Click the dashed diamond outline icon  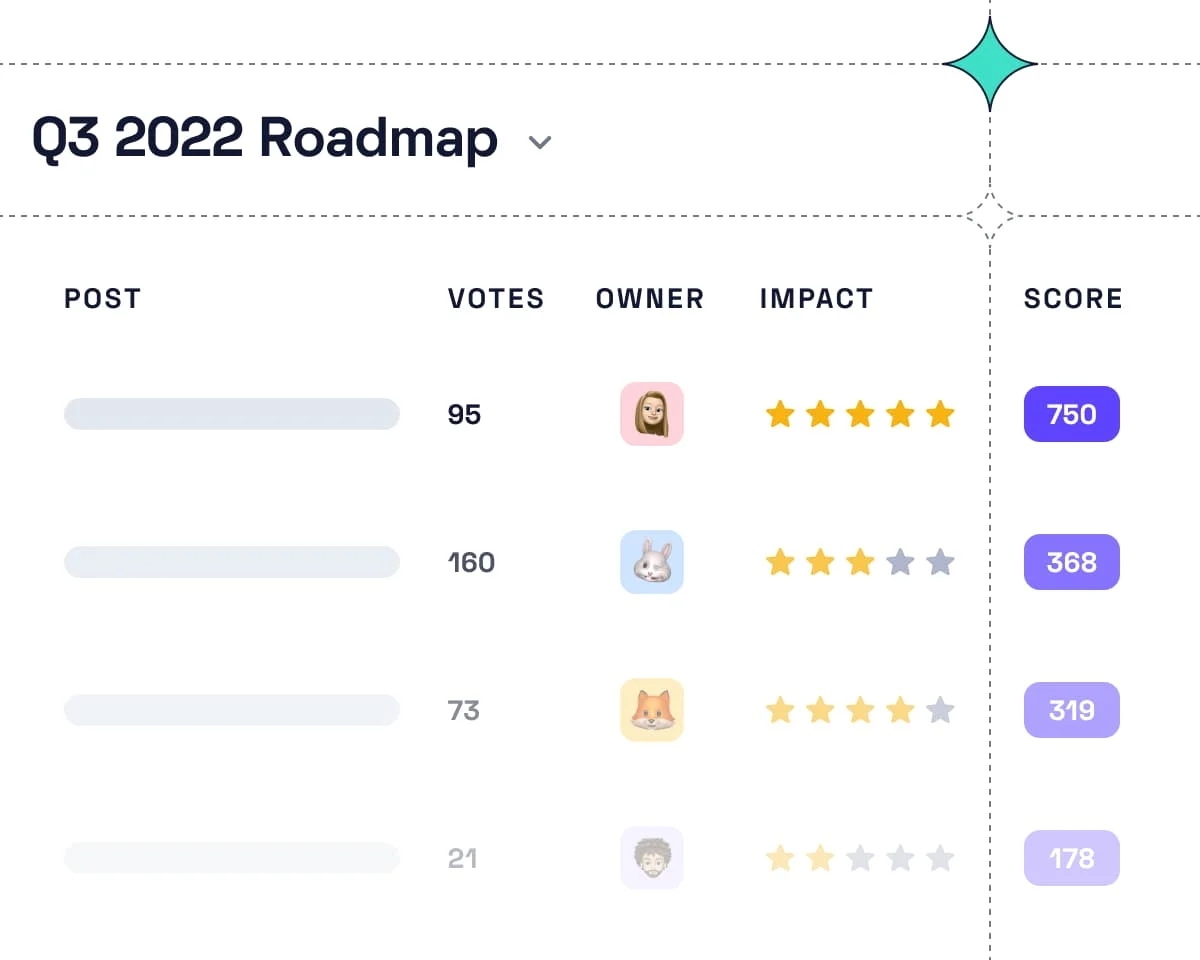[x=989, y=216]
